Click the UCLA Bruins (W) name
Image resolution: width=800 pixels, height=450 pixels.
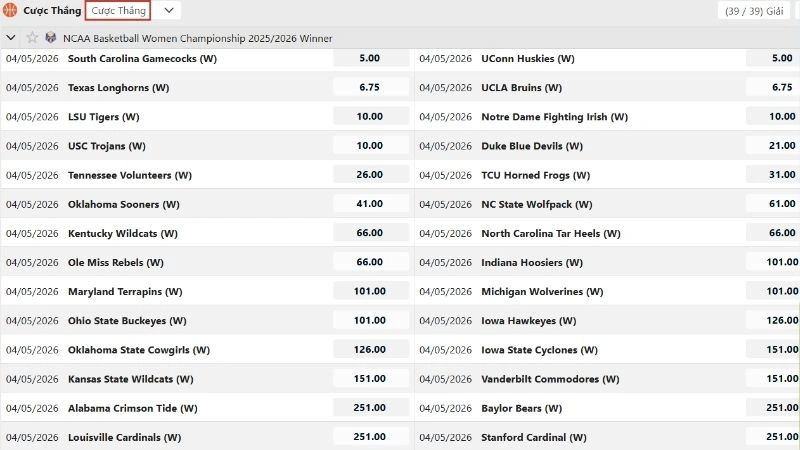[x=521, y=88]
